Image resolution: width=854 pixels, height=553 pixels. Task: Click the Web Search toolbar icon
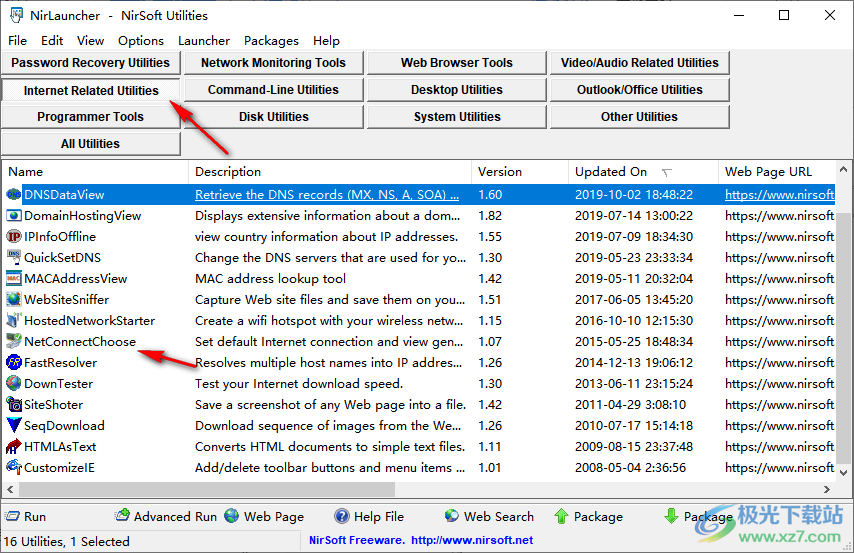click(x=452, y=515)
